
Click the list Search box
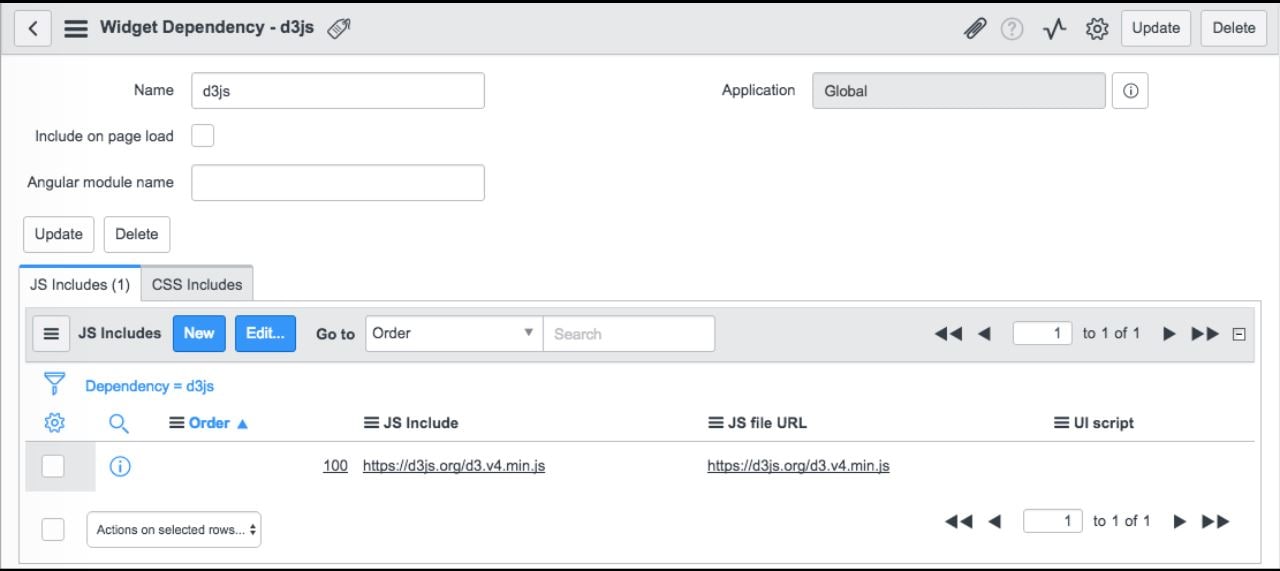pos(629,333)
